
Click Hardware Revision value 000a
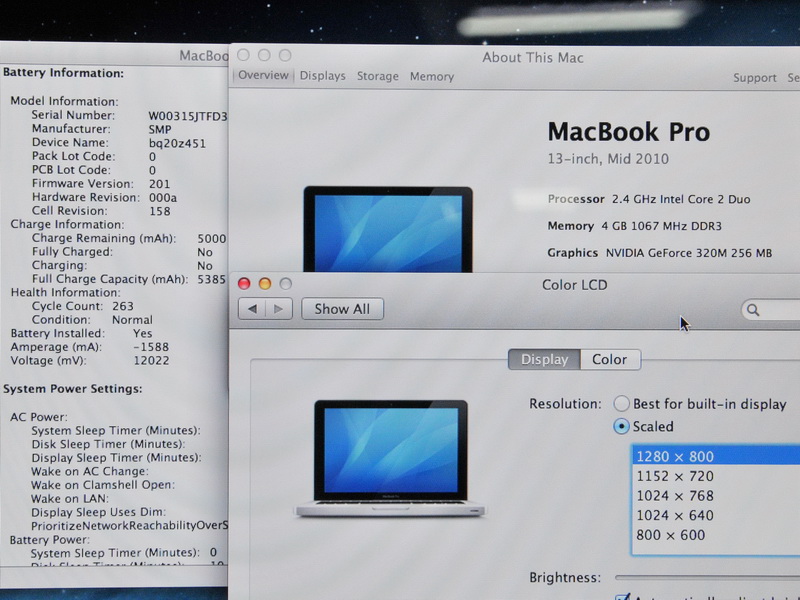163,197
